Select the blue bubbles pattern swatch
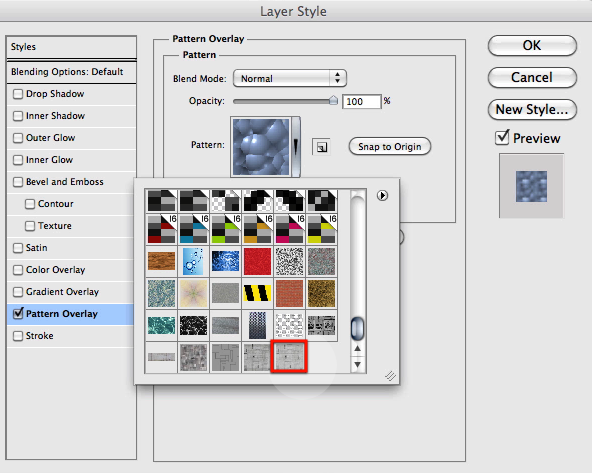Viewport: 592px width, 473px height. pyautogui.click(x=193, y=261)
